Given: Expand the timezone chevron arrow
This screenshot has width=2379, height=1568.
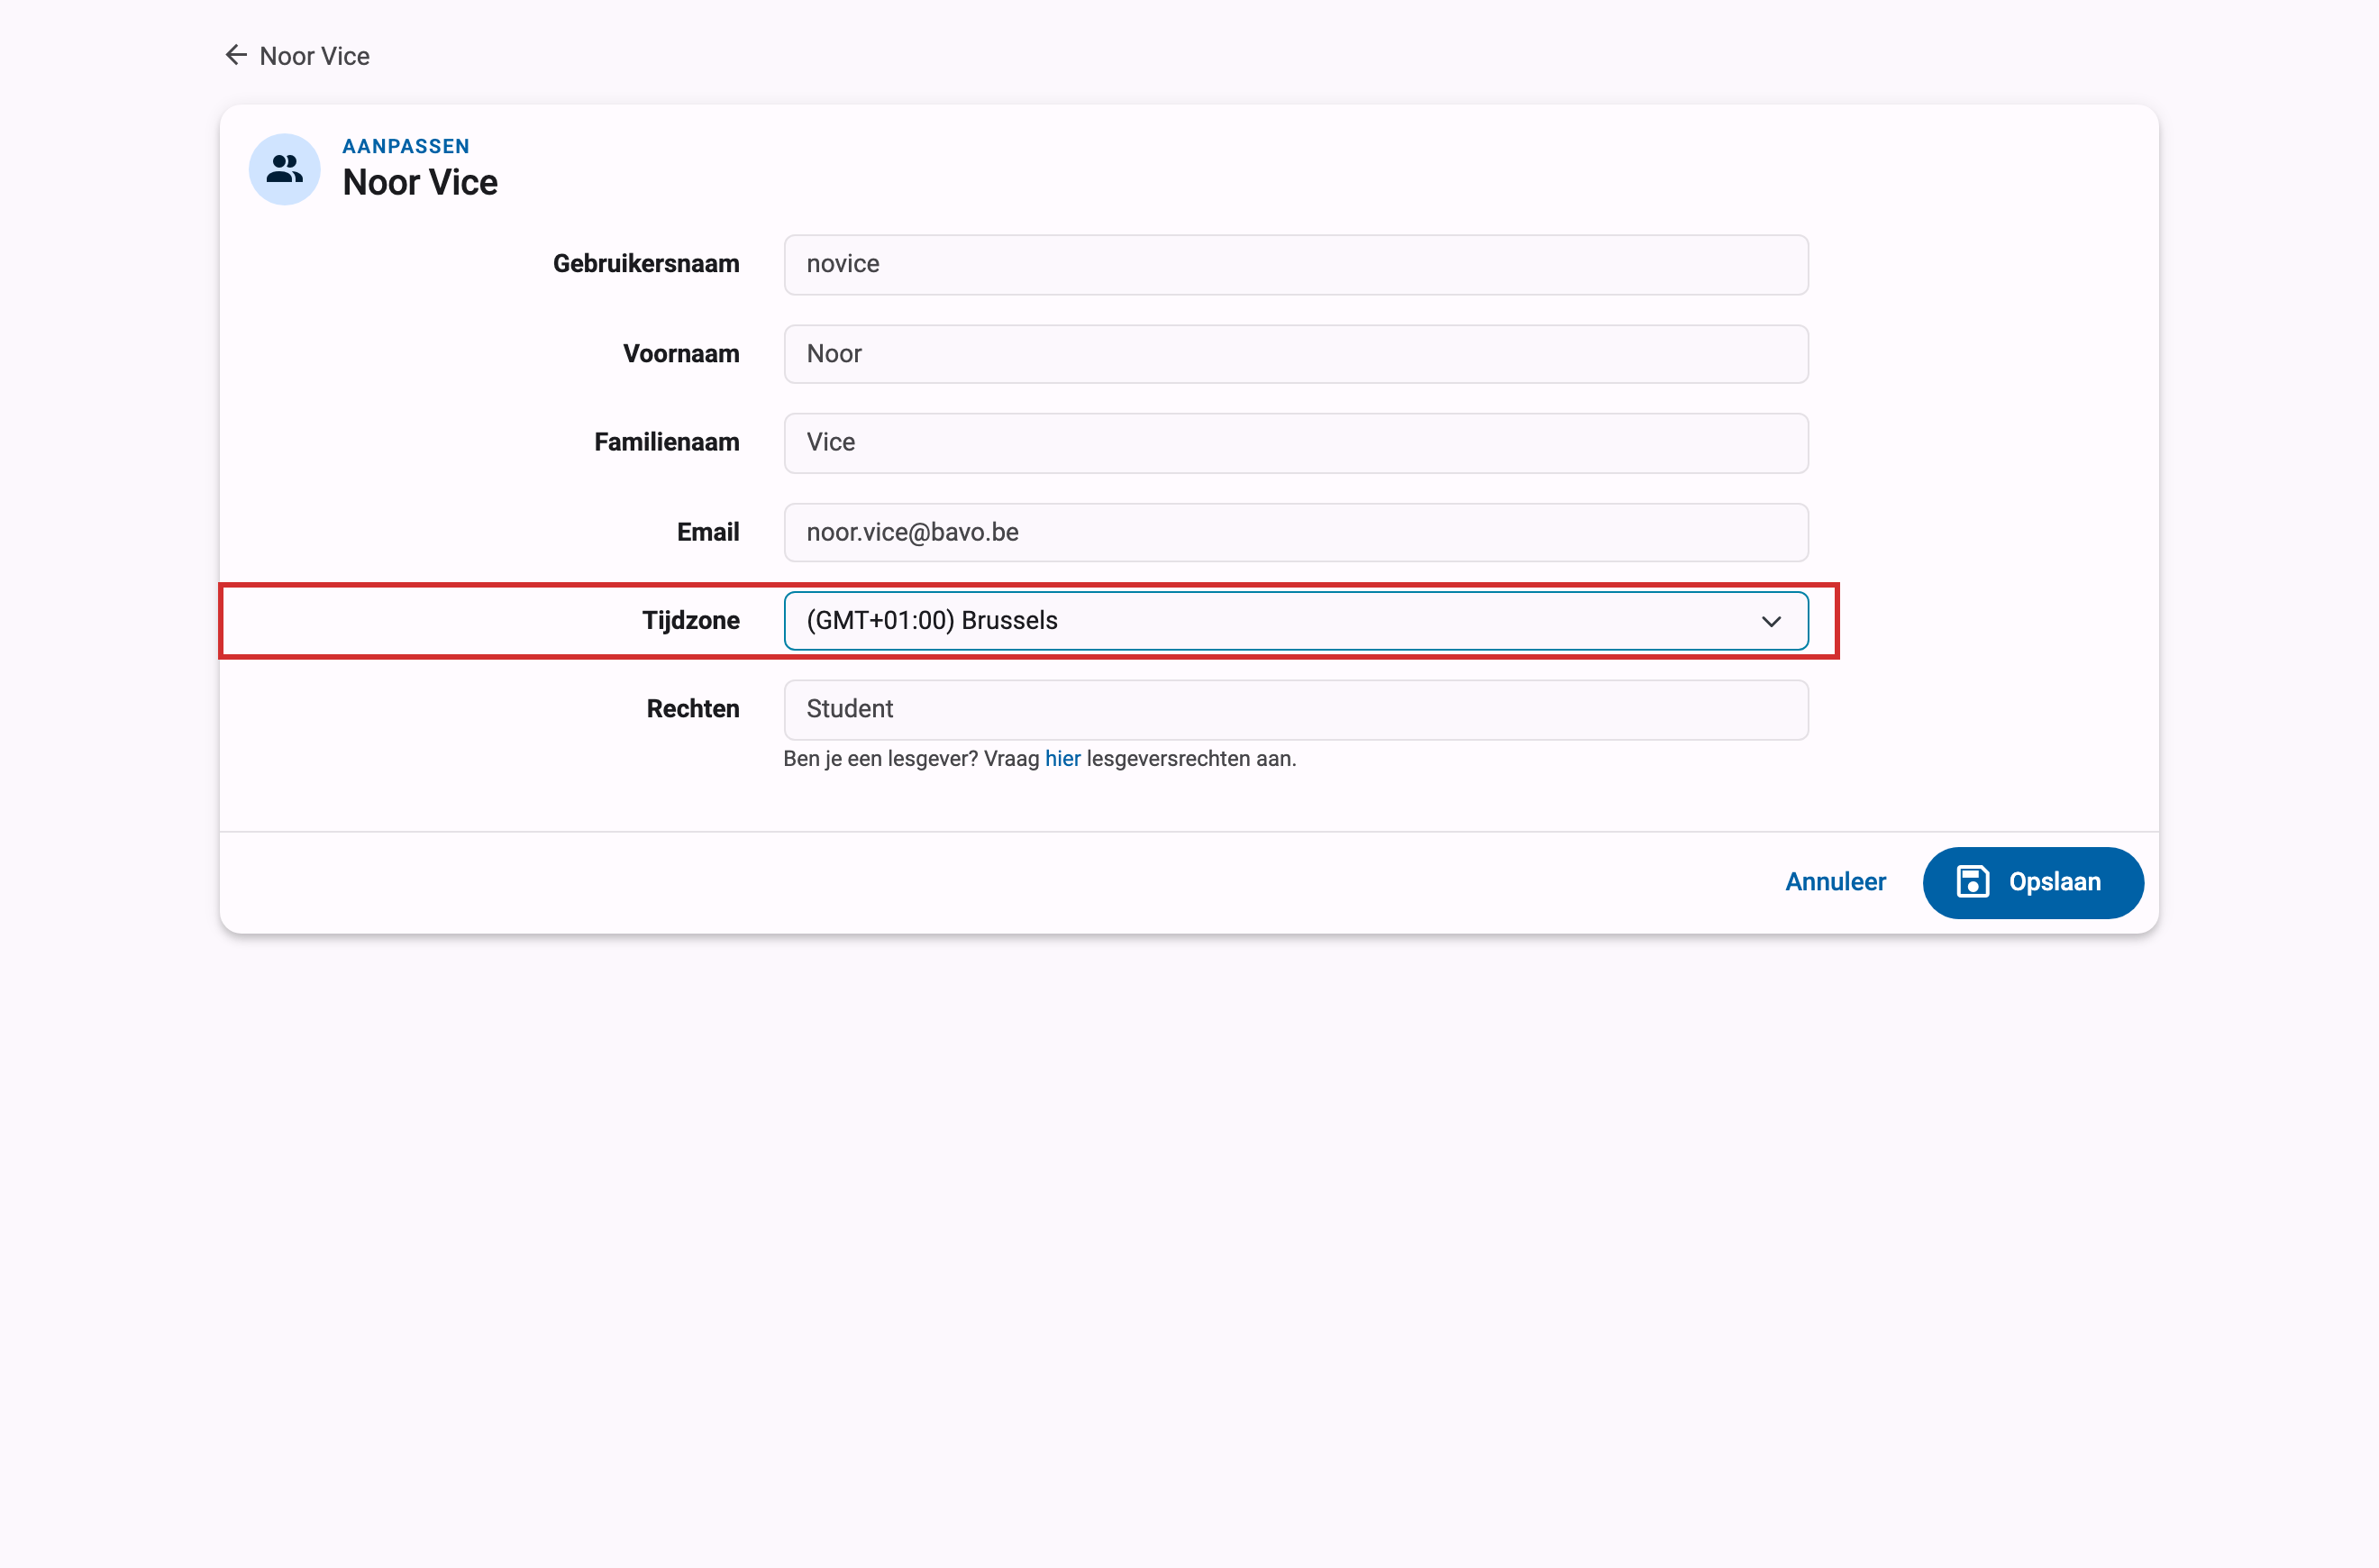Looking at the screenshot, I should click(x=1771, y=622).
